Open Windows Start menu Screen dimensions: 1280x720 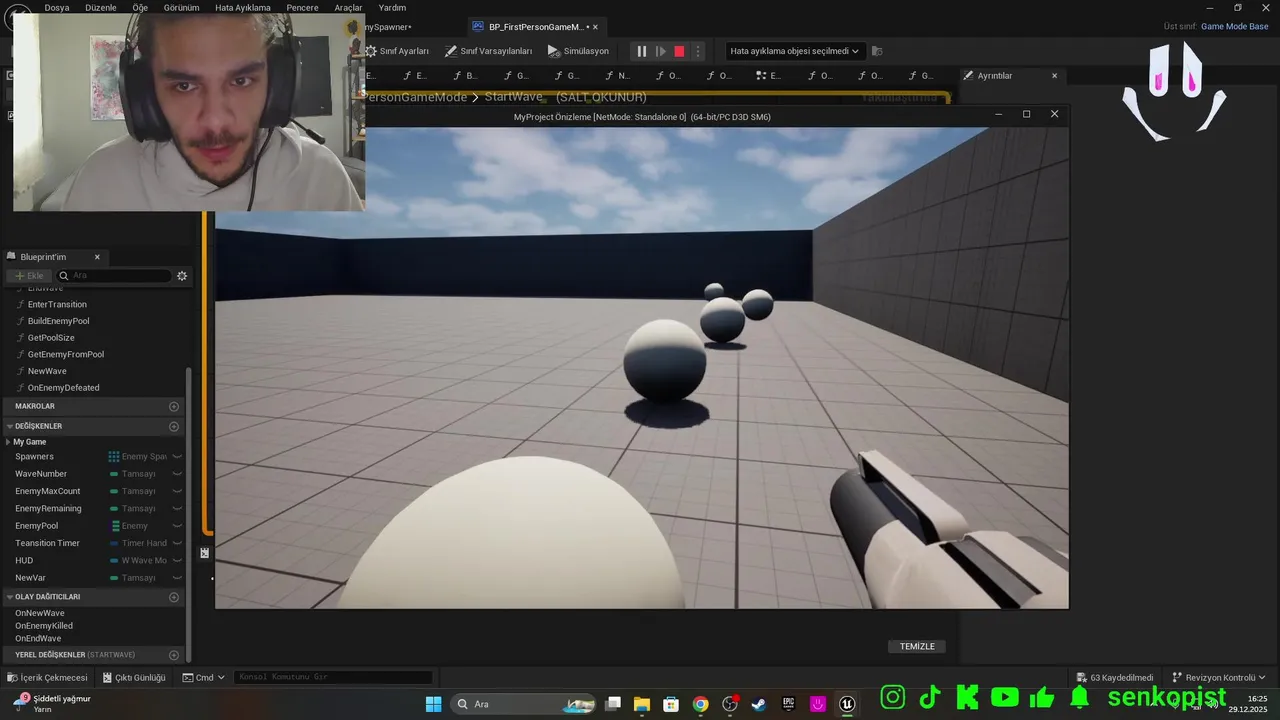(x=433, y=704)
